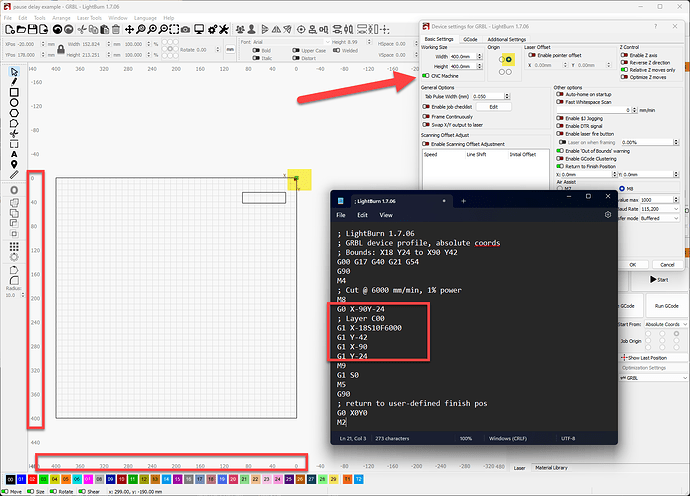Click the Delete trash icon
This screenshot has width=690, height=496.
click(116, 29)
